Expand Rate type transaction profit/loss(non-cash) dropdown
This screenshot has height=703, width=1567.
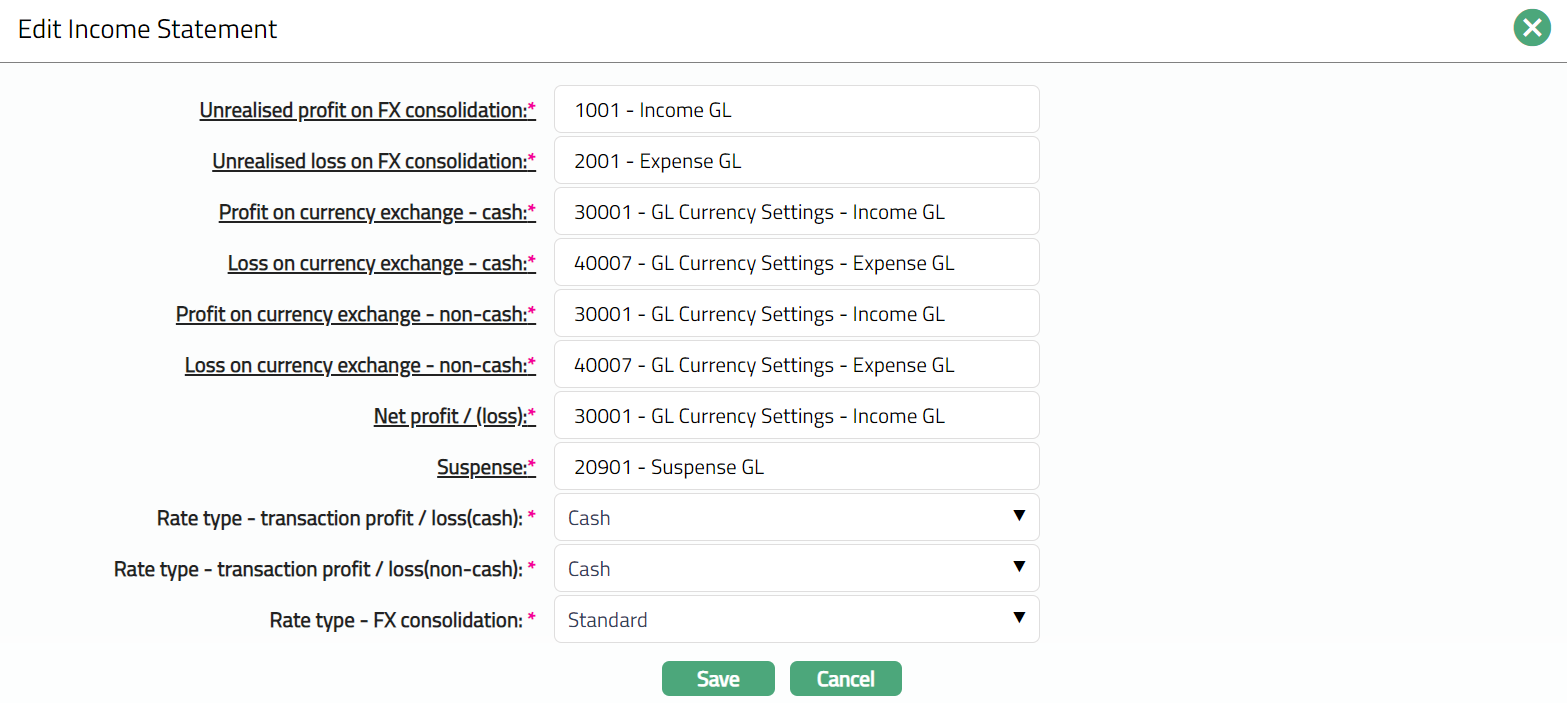click(796, 568)
